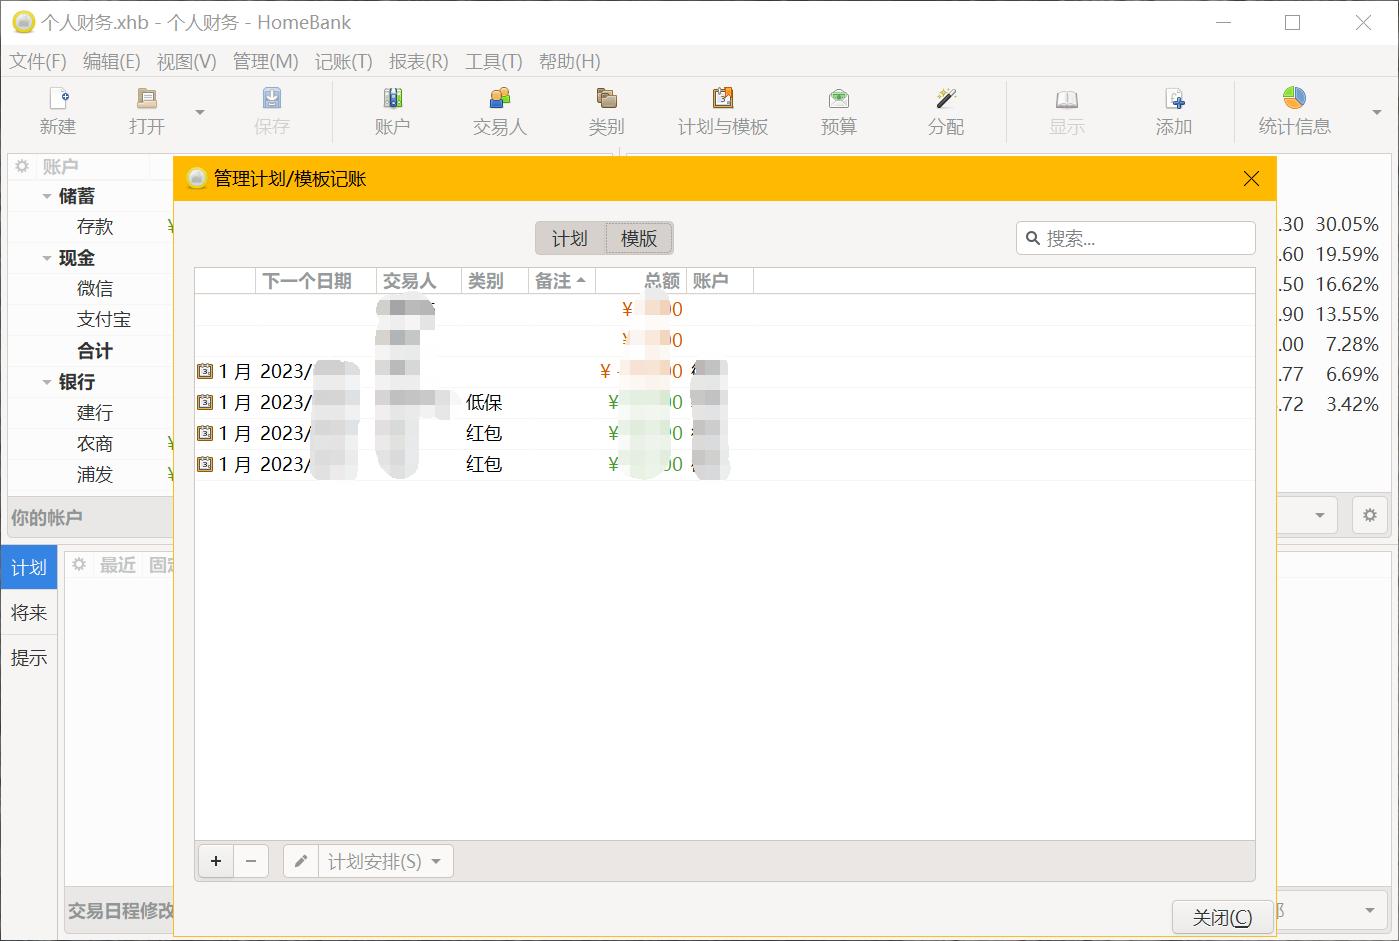Open the 交易人 (Payees) icon
1399x941 pixels.
[499, 99]
